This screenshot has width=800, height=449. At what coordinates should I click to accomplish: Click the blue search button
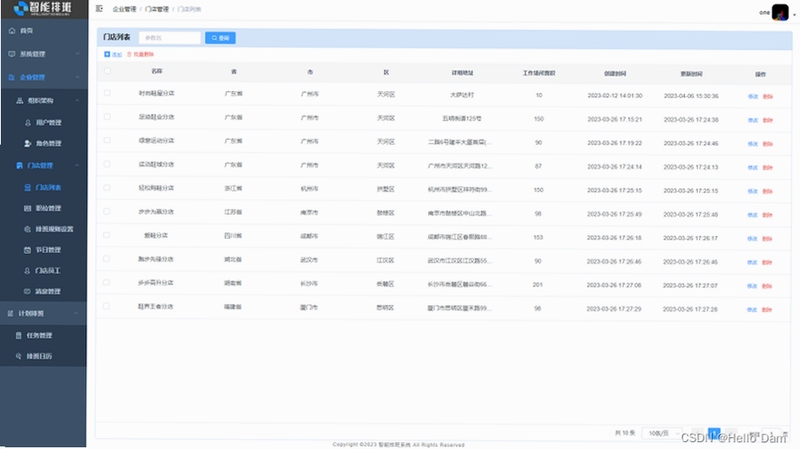(220, 38)
